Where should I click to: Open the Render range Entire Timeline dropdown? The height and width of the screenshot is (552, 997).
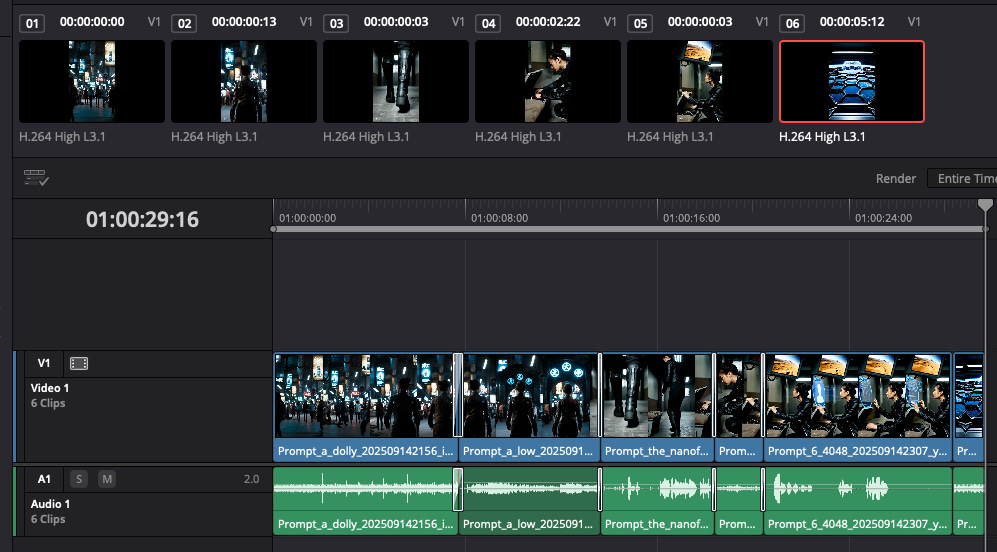pos(962,179)
